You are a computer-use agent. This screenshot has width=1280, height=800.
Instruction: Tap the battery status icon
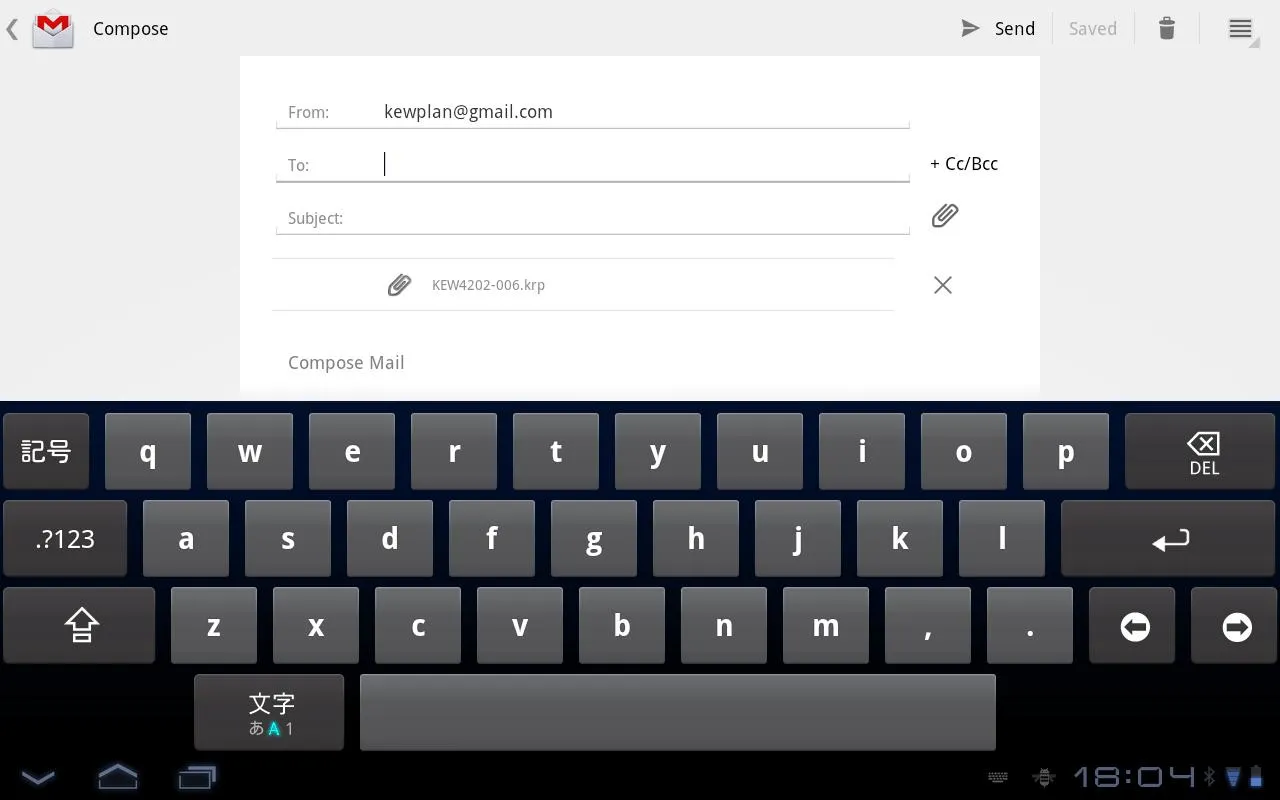(x=1256, y=777)
